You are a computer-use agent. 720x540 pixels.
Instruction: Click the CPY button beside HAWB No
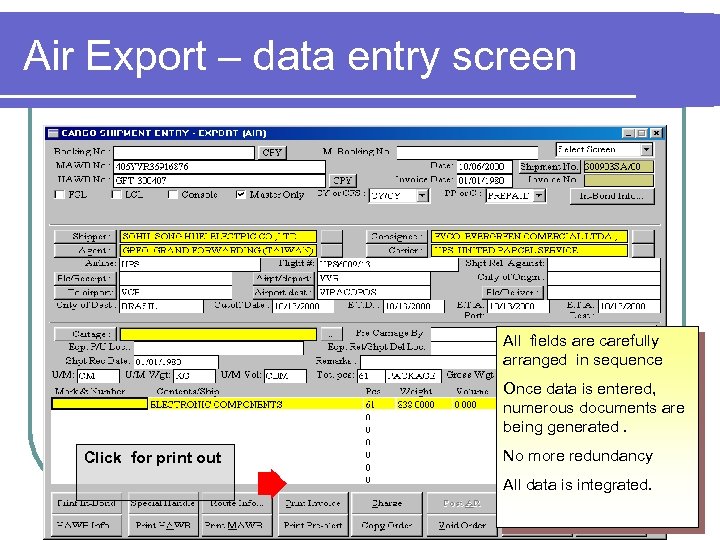click(343, 180)
